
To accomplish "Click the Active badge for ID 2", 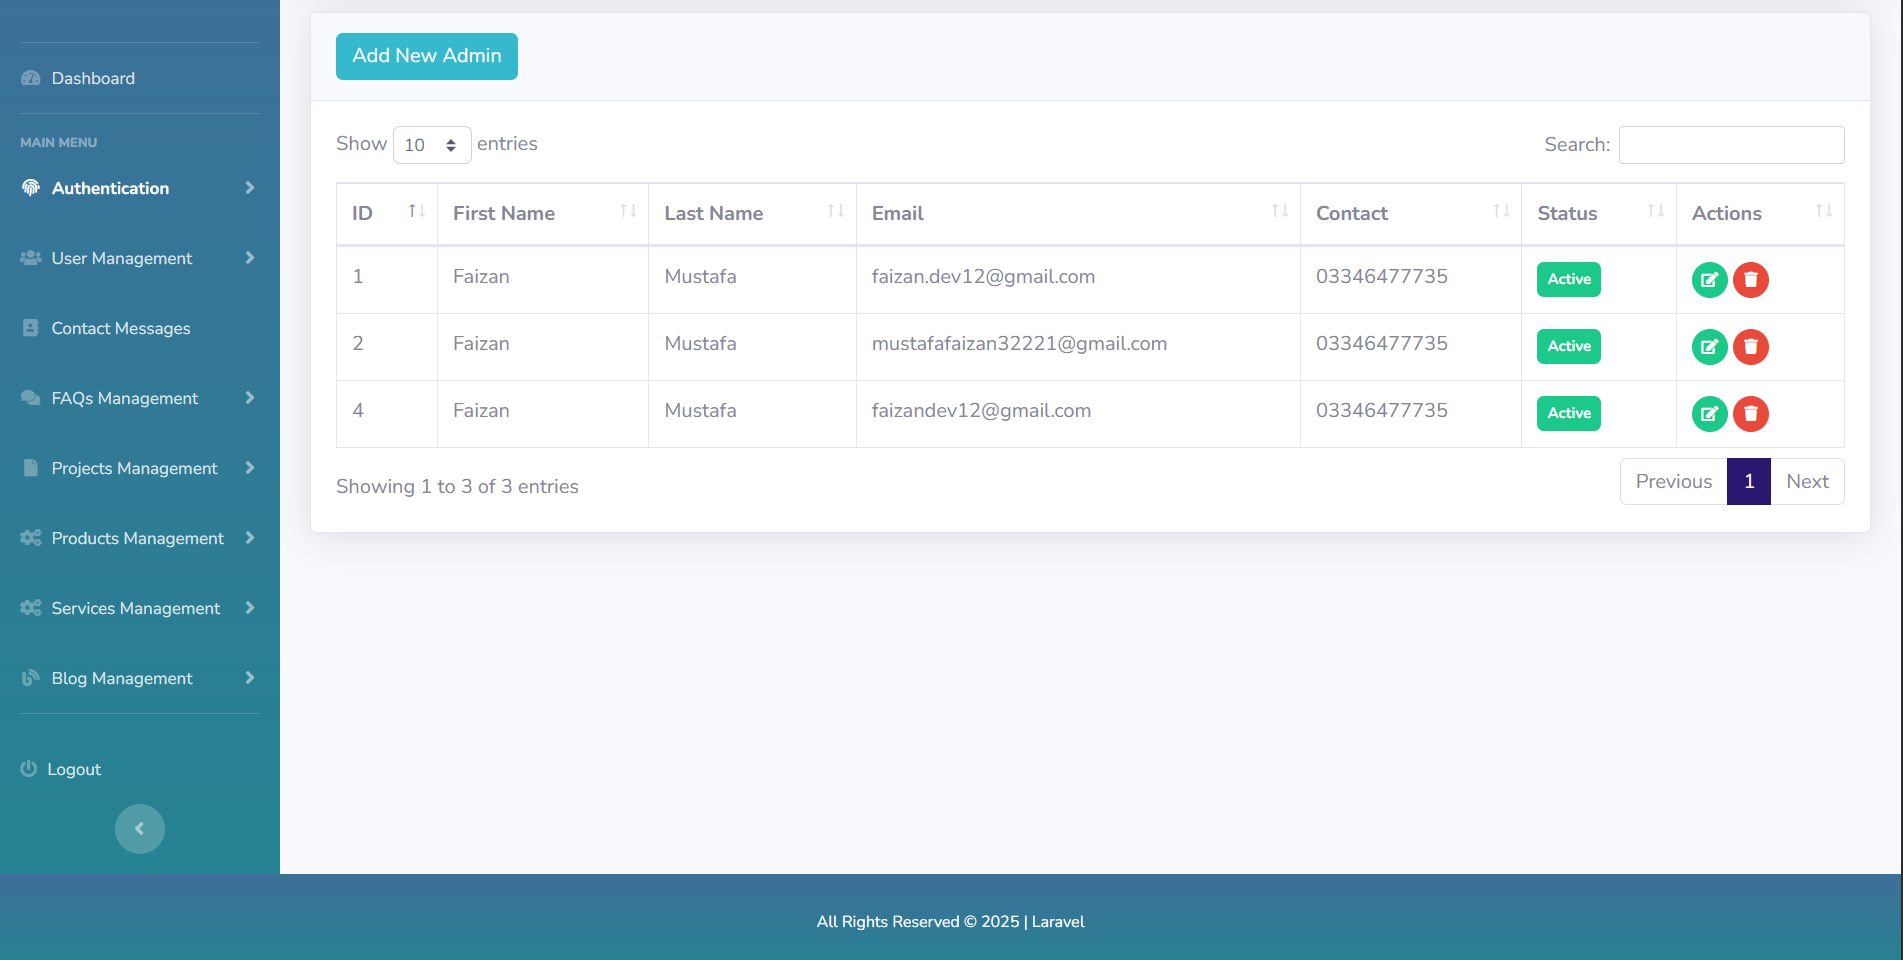I will (1569, 346).
